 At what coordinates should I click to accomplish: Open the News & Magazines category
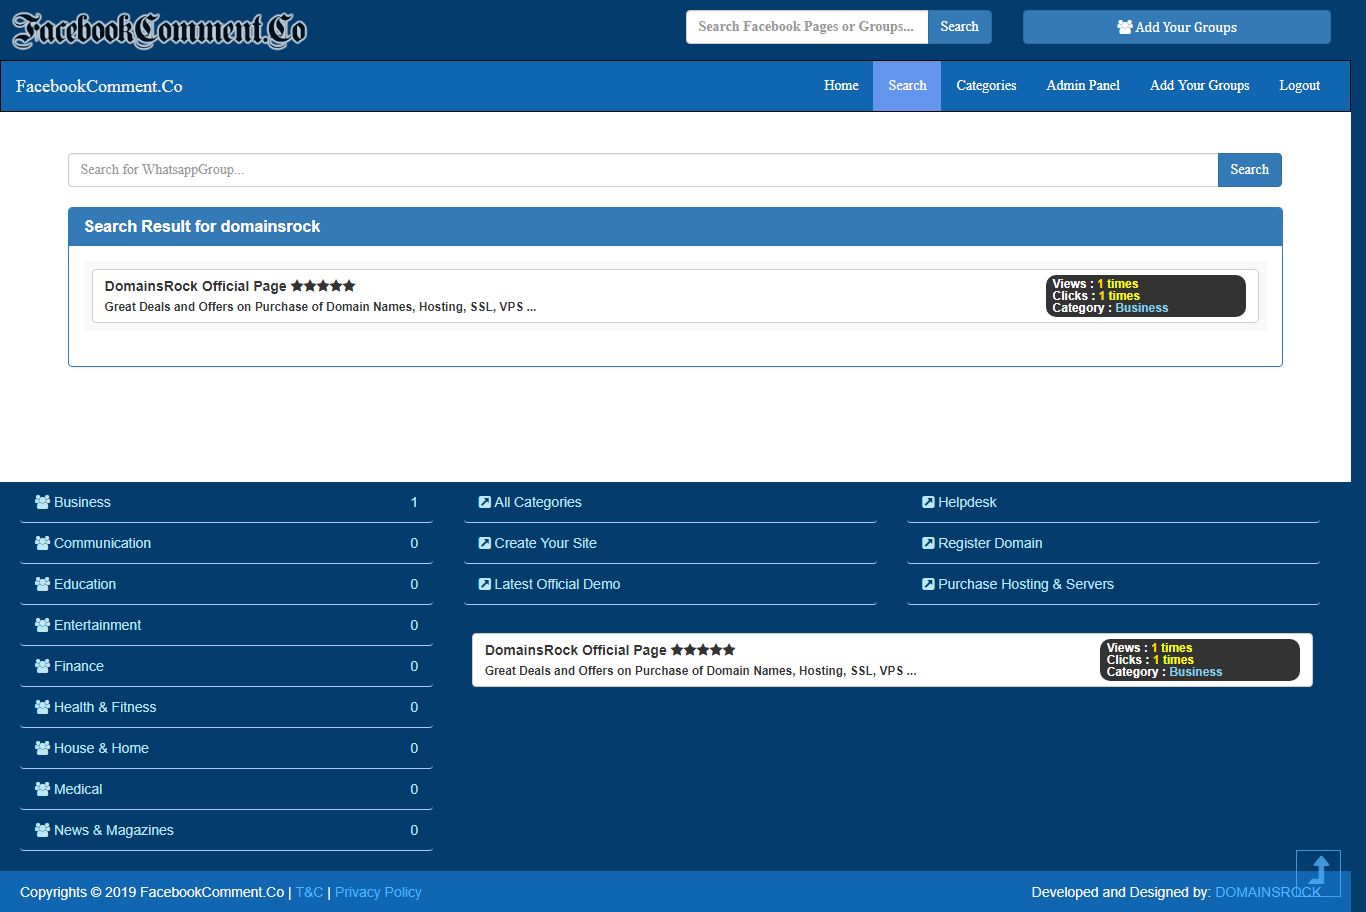(x=226, y=830)
